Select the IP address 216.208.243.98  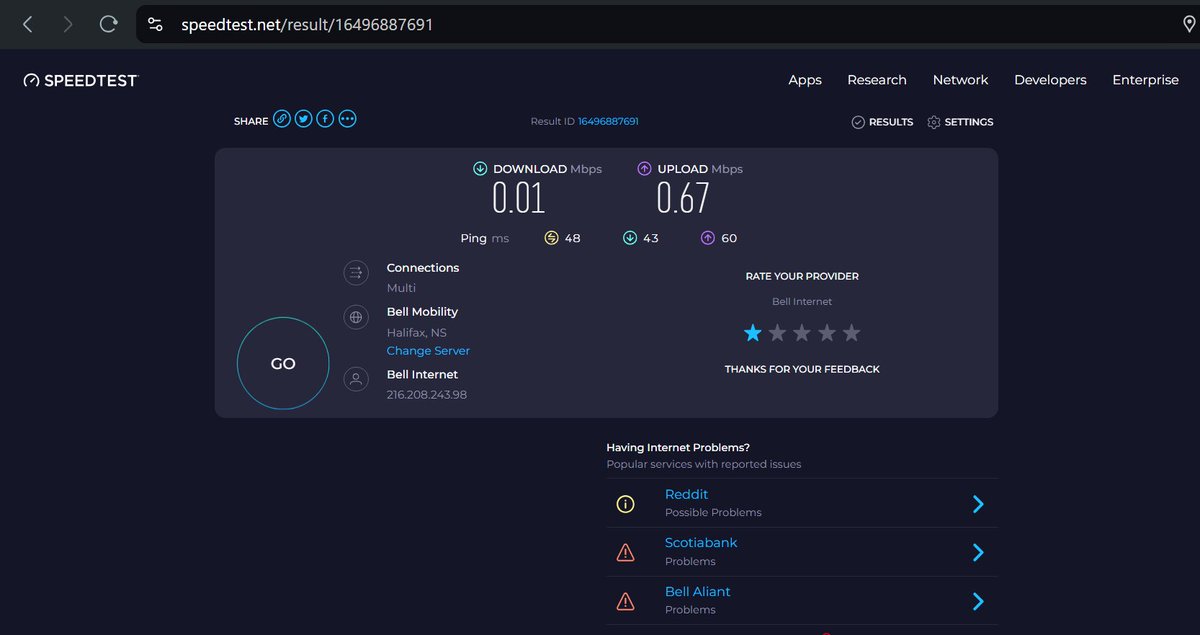pos(427,395)
